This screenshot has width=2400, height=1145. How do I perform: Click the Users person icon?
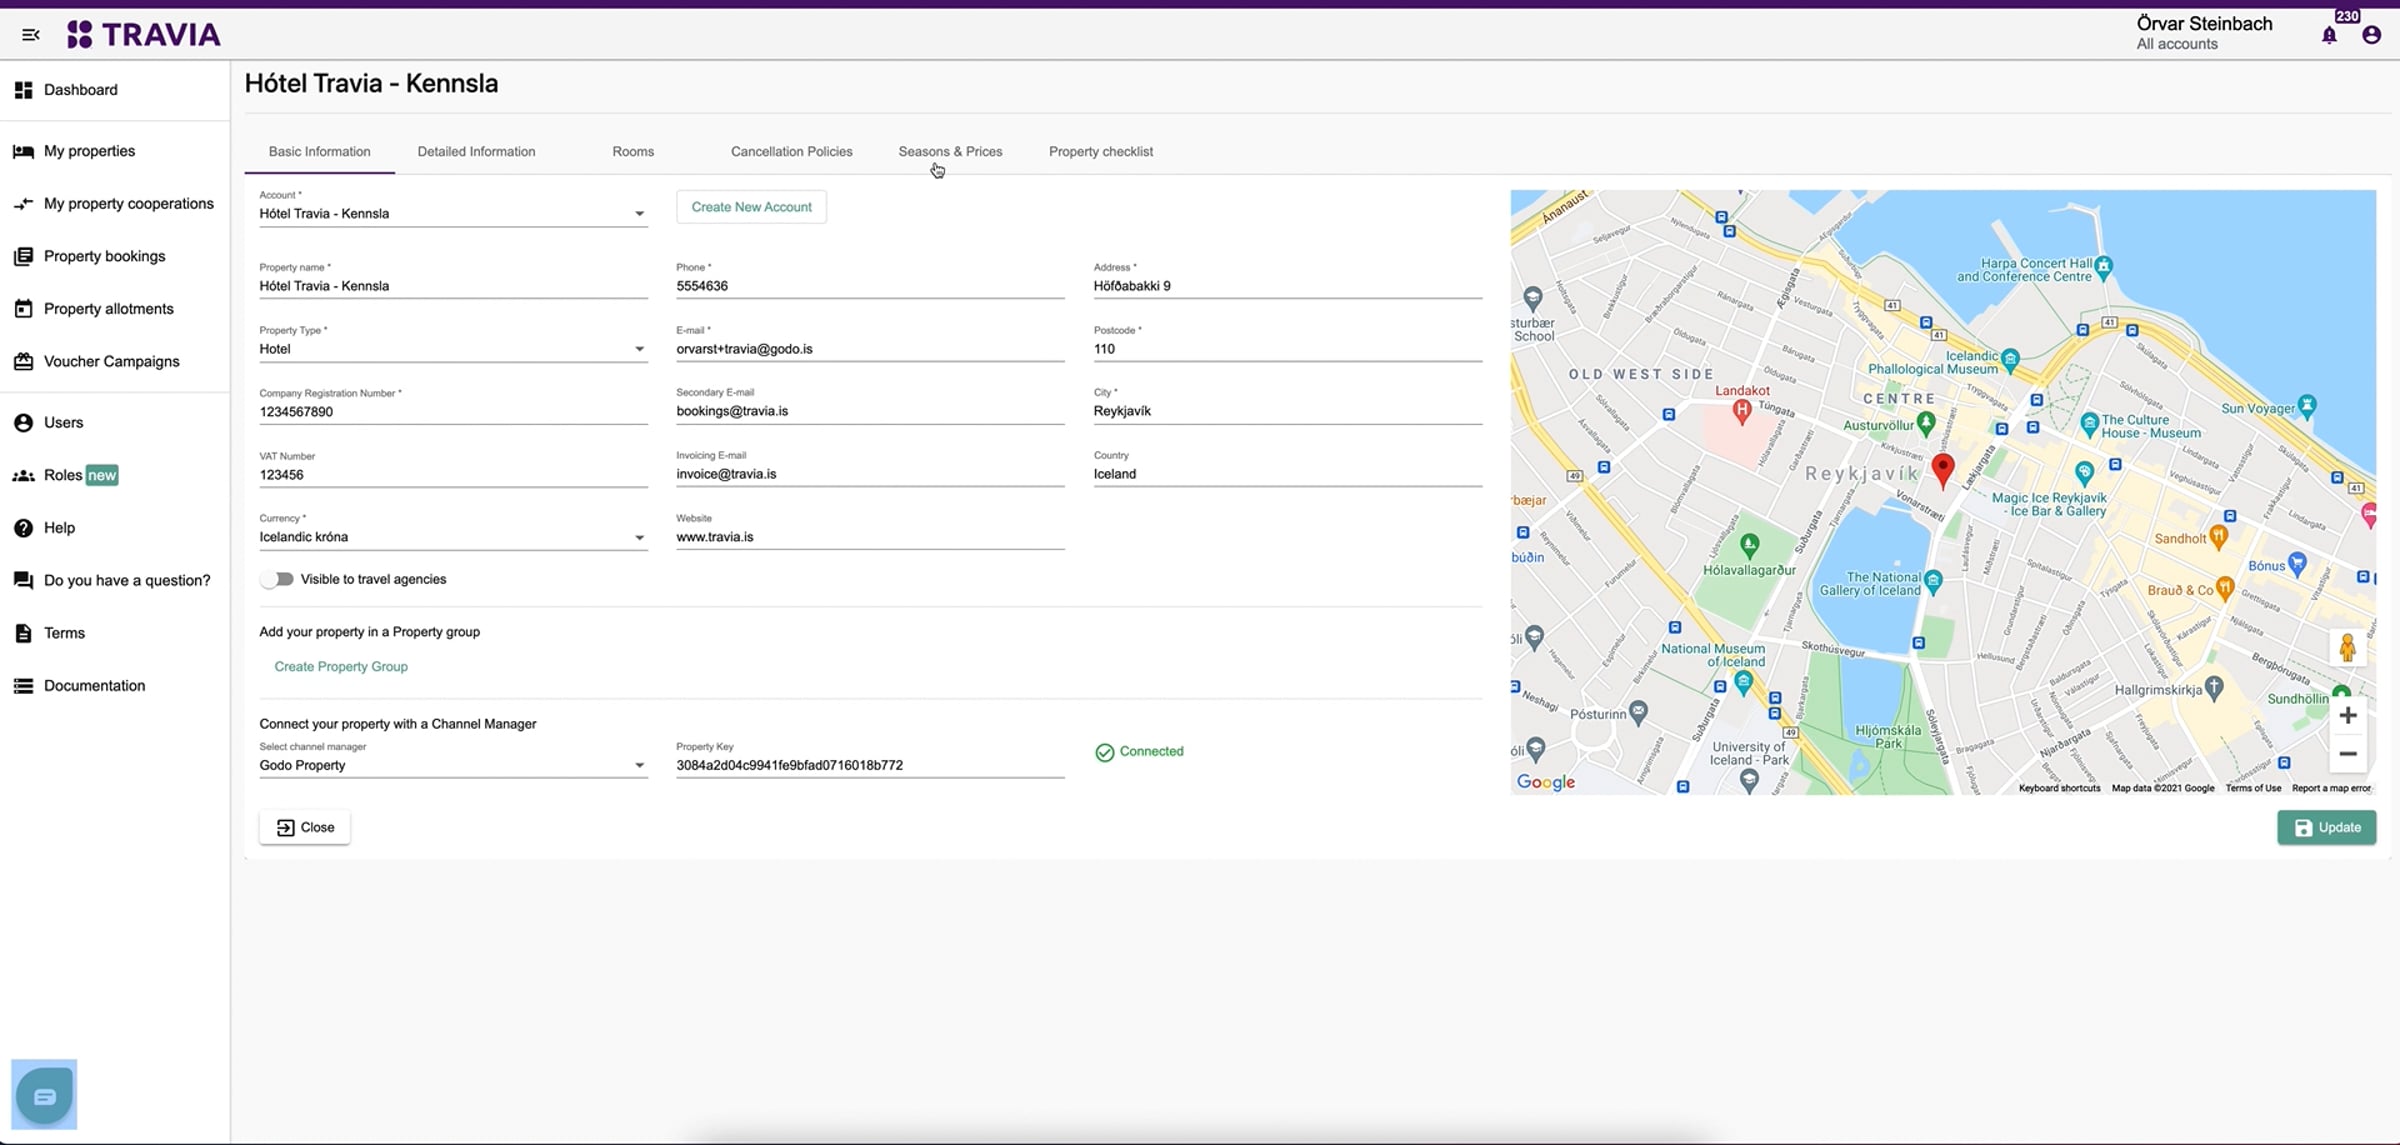[x=23, y=423]
